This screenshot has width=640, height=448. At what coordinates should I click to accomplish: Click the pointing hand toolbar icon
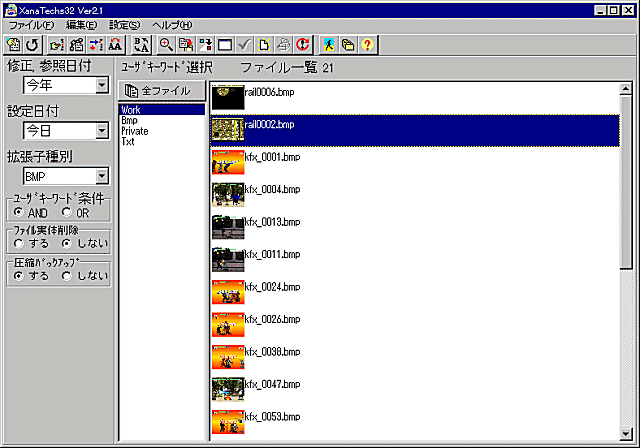click(x=57, y=44)
